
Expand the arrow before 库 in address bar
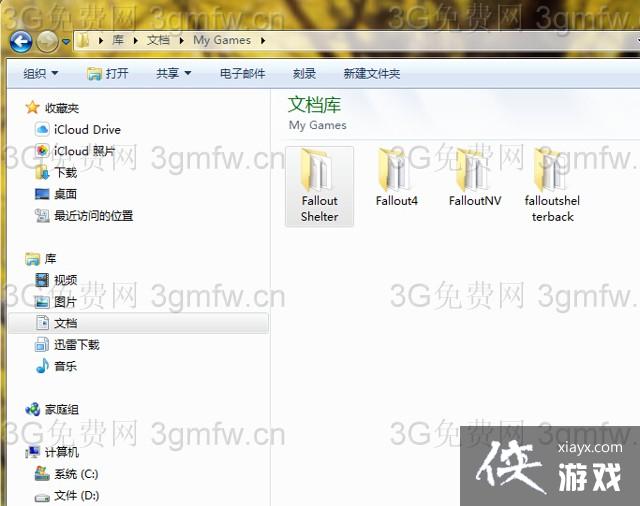point(101,40)
